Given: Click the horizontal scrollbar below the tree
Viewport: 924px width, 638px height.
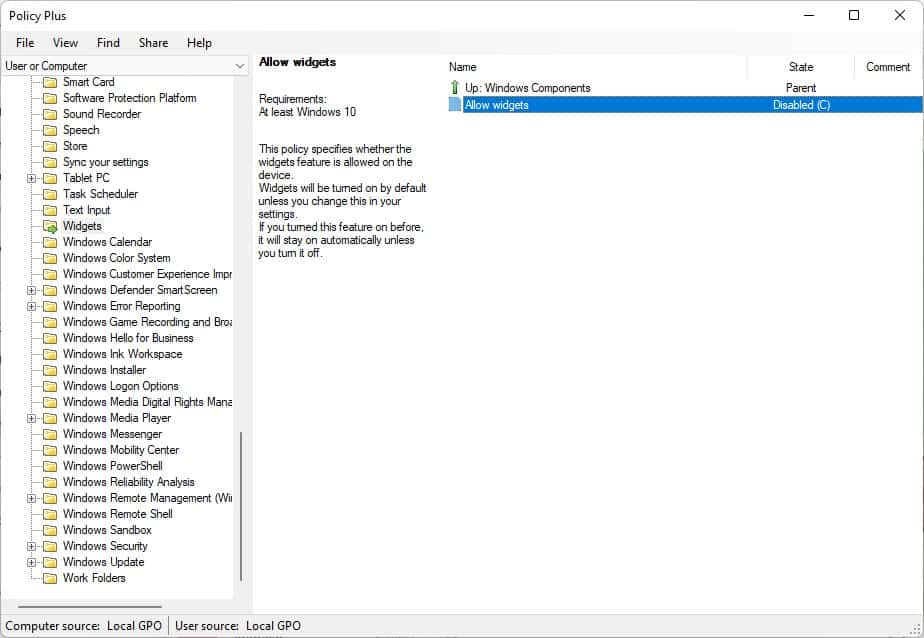Looking at the screenshot, I should (90, 606).
